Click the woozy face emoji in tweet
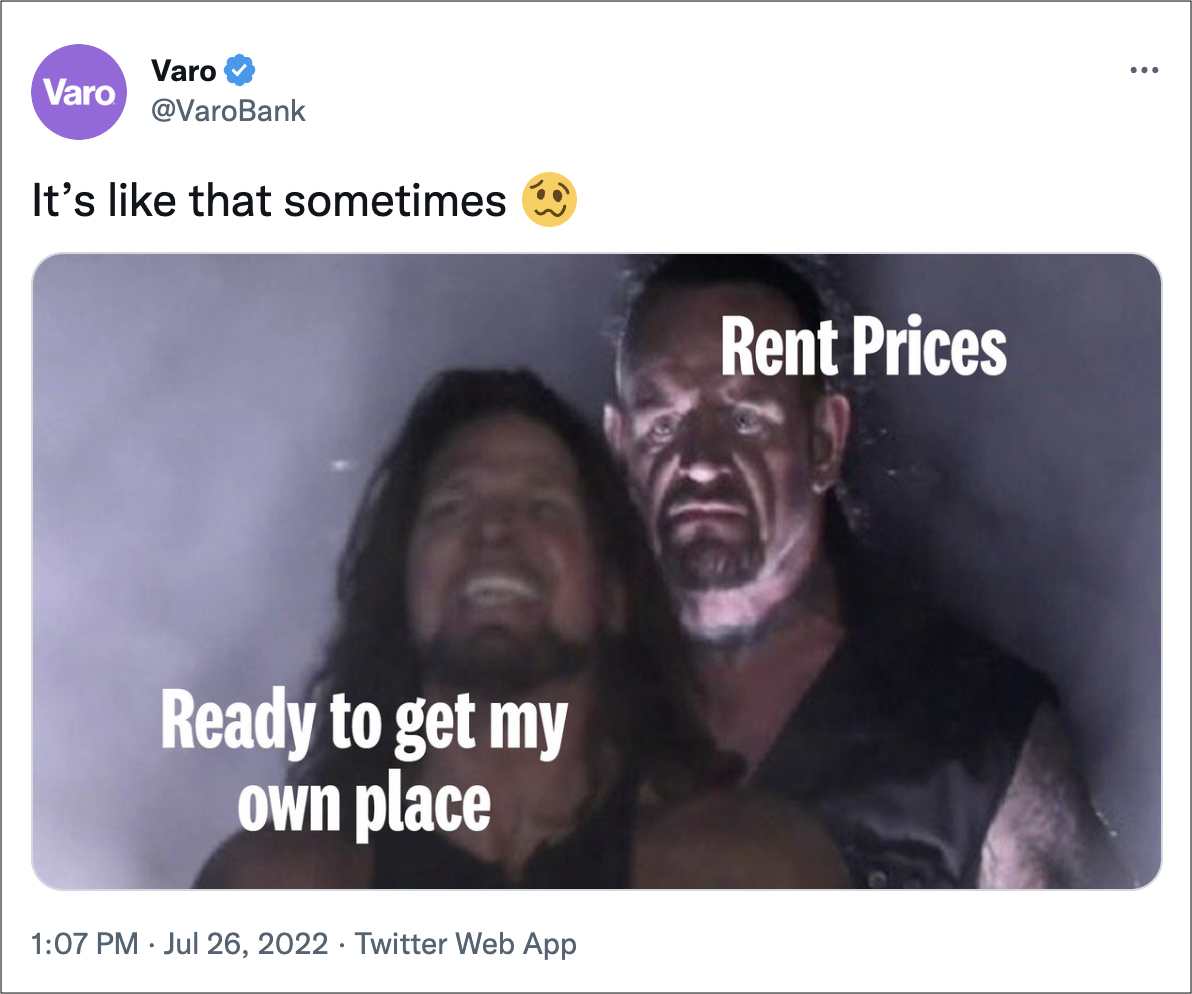 point(549,201)
